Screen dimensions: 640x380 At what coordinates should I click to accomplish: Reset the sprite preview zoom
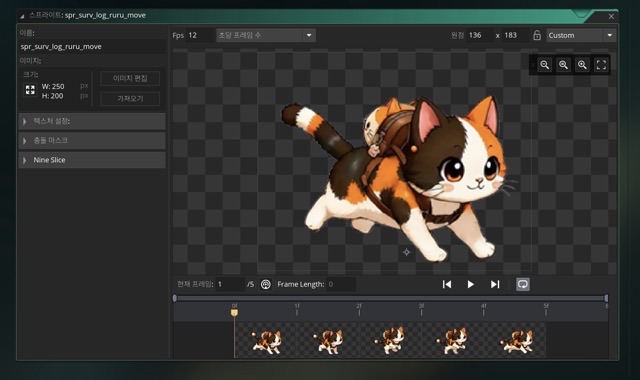coord(563,65)
